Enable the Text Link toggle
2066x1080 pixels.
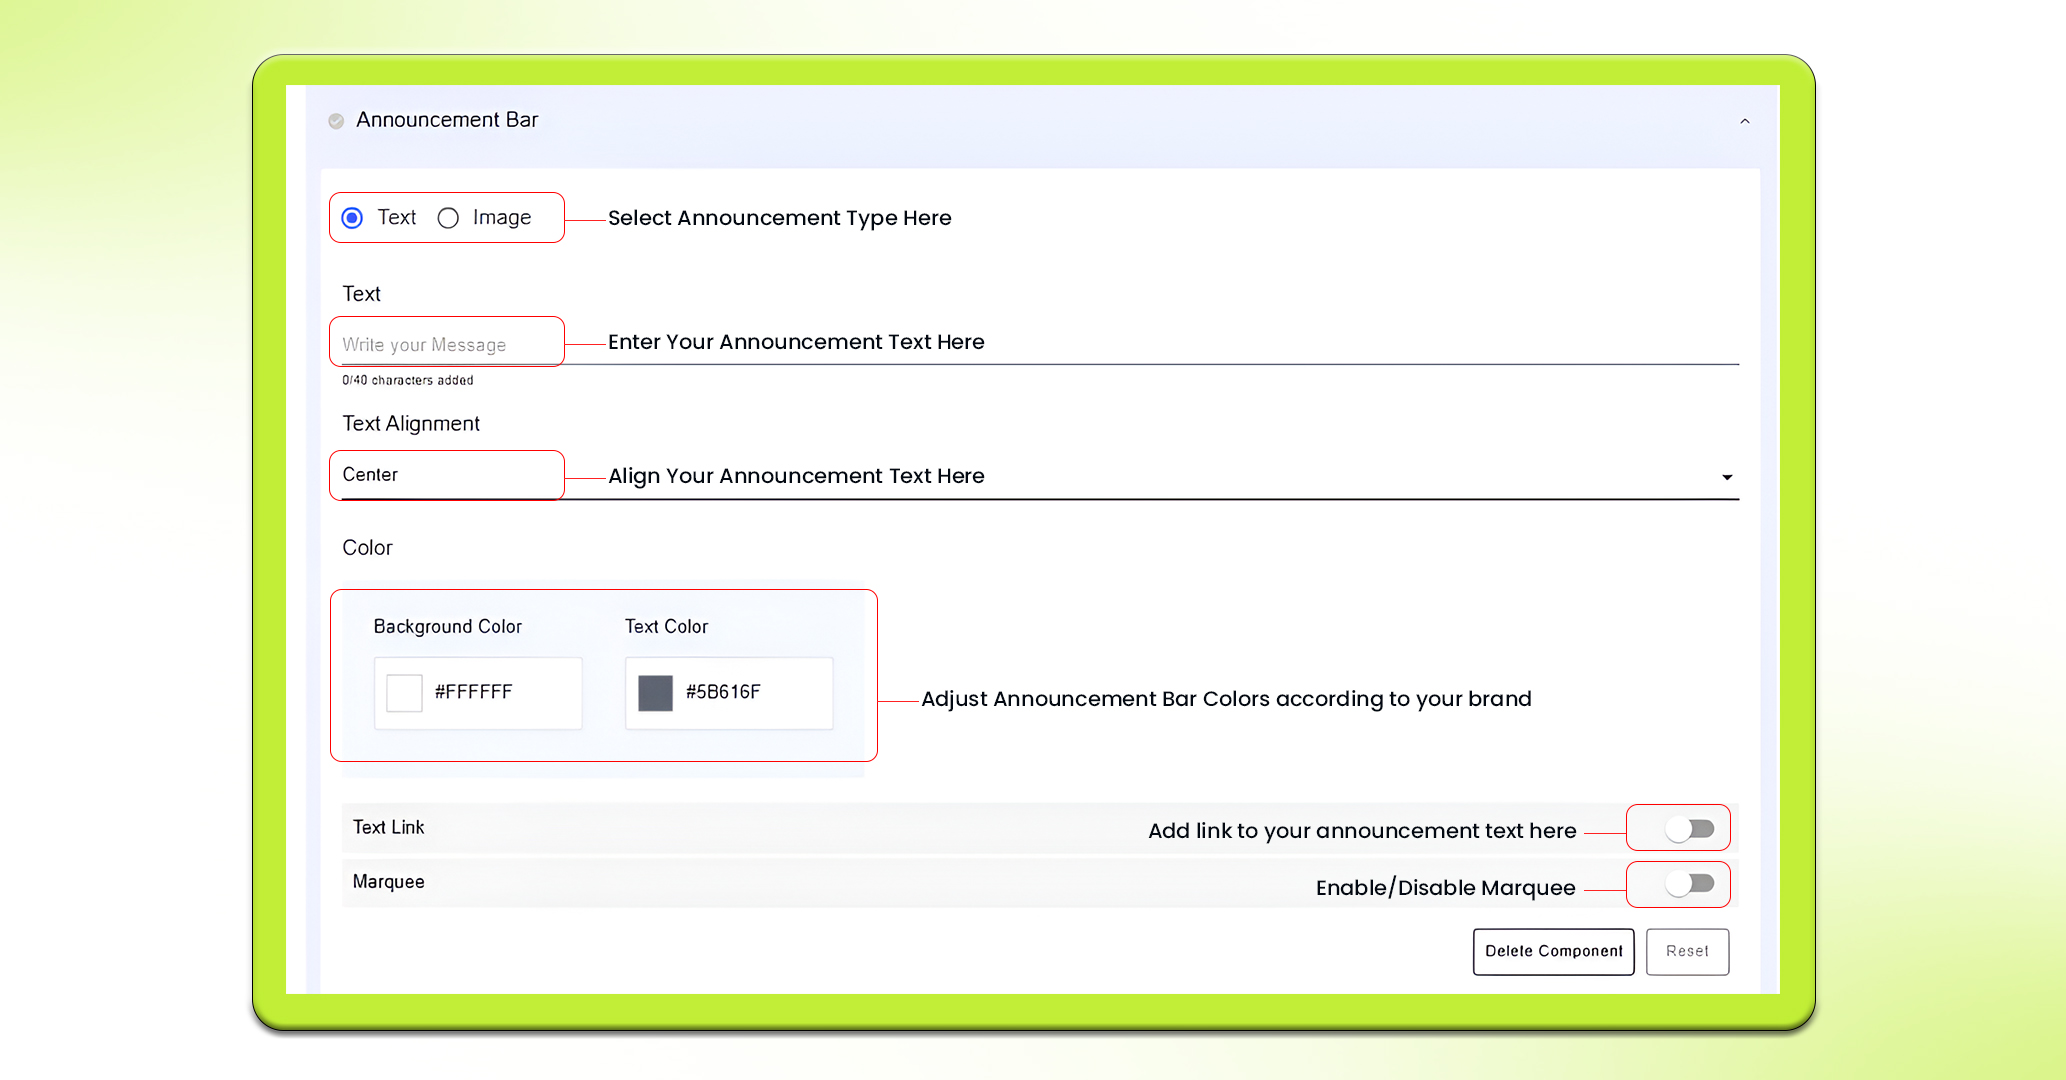point(1689,829)
